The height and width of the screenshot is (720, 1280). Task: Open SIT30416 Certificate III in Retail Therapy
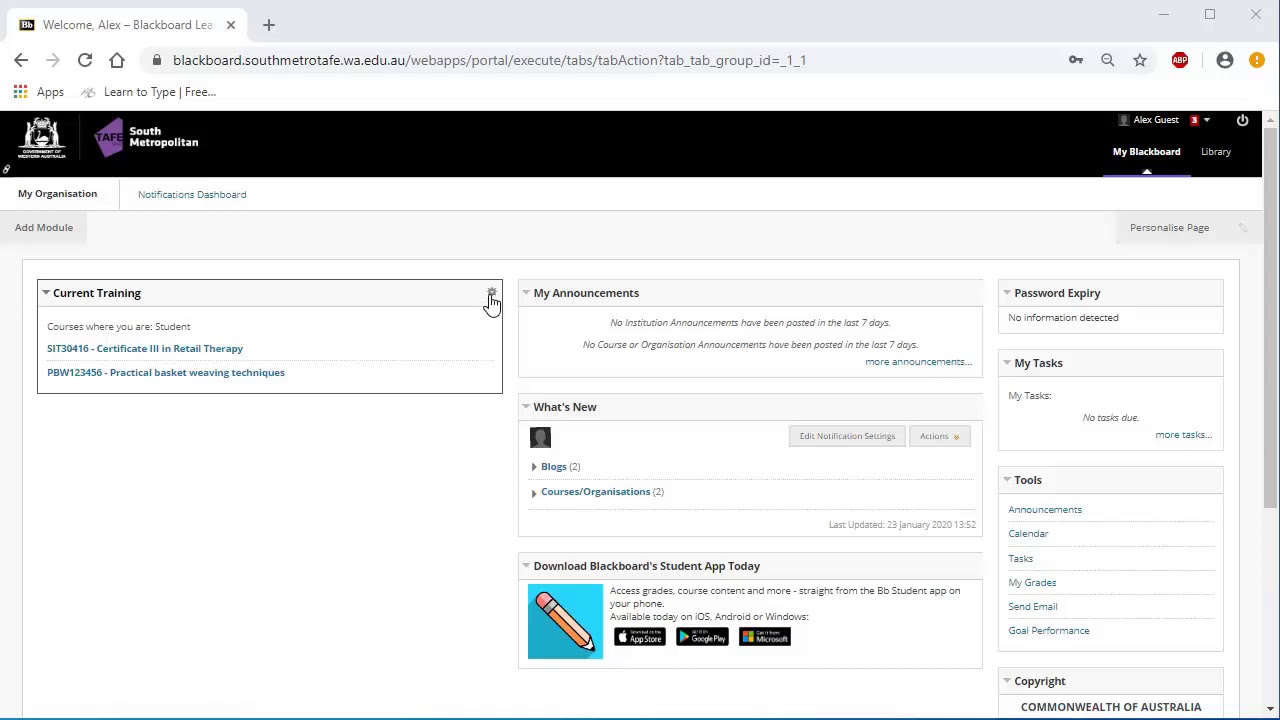click(145, 349)
